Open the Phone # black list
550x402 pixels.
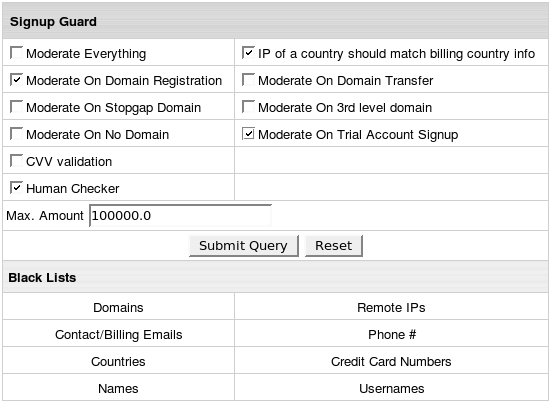point(392,335)
